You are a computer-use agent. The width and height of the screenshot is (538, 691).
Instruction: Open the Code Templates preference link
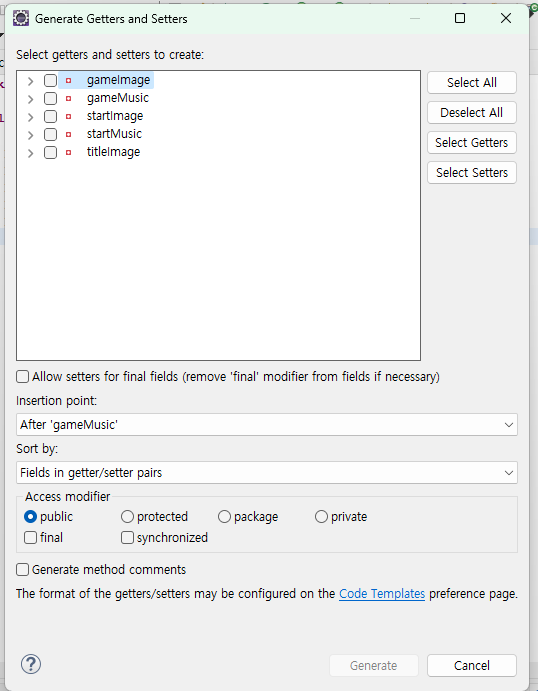382,594
